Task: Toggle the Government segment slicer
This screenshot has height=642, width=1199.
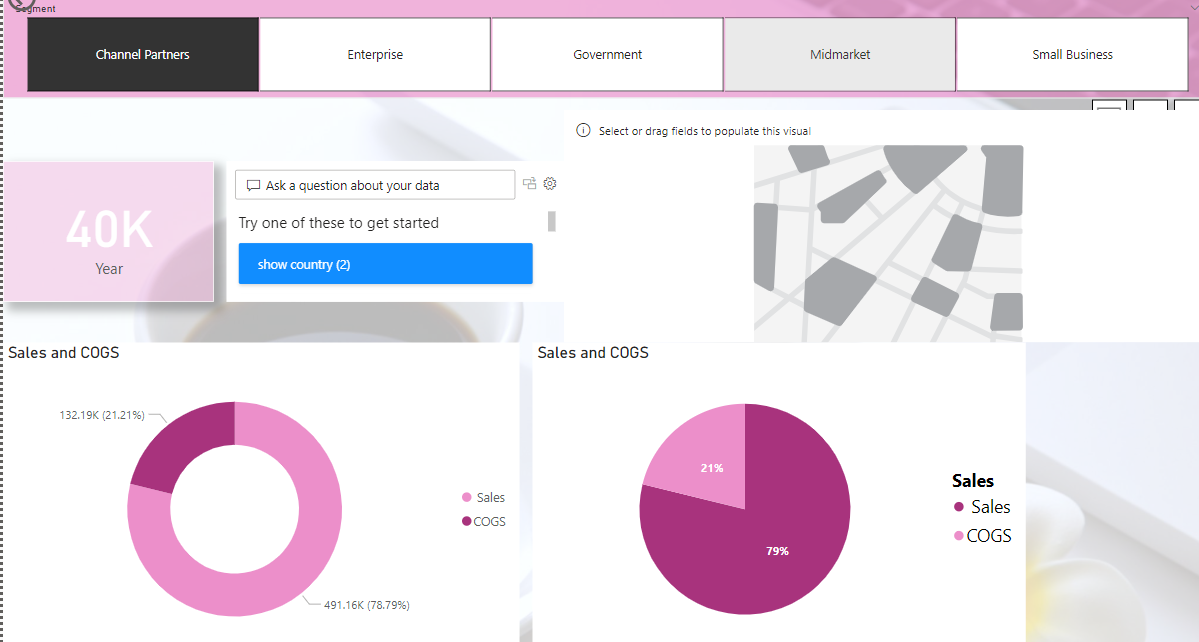Action: pyautogui.click(x=607, y=54)
